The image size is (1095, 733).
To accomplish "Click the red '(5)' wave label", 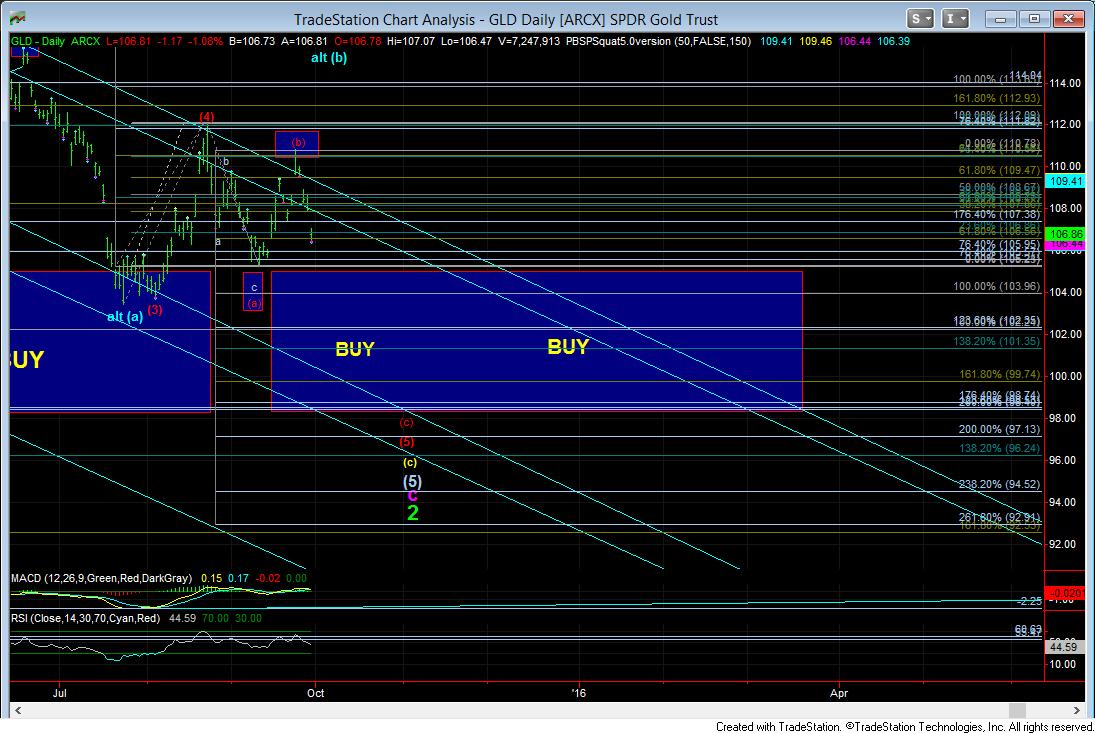I will pos(406,442).
